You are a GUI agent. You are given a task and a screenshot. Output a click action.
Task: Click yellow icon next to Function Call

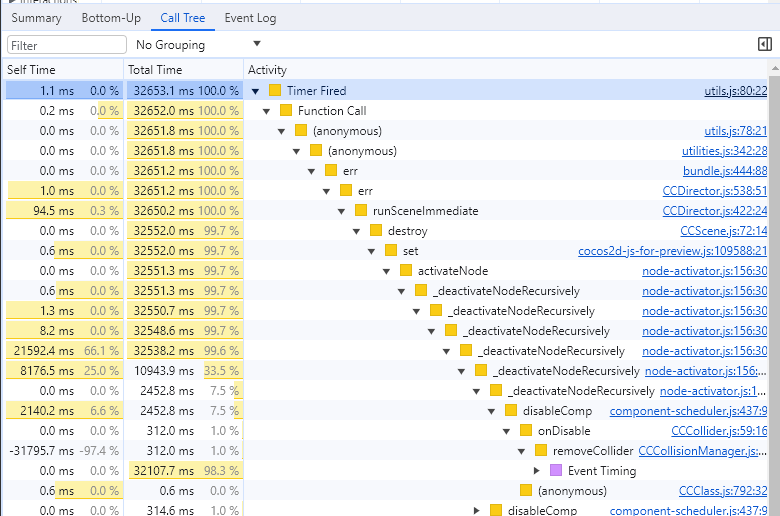click(286, 110)
